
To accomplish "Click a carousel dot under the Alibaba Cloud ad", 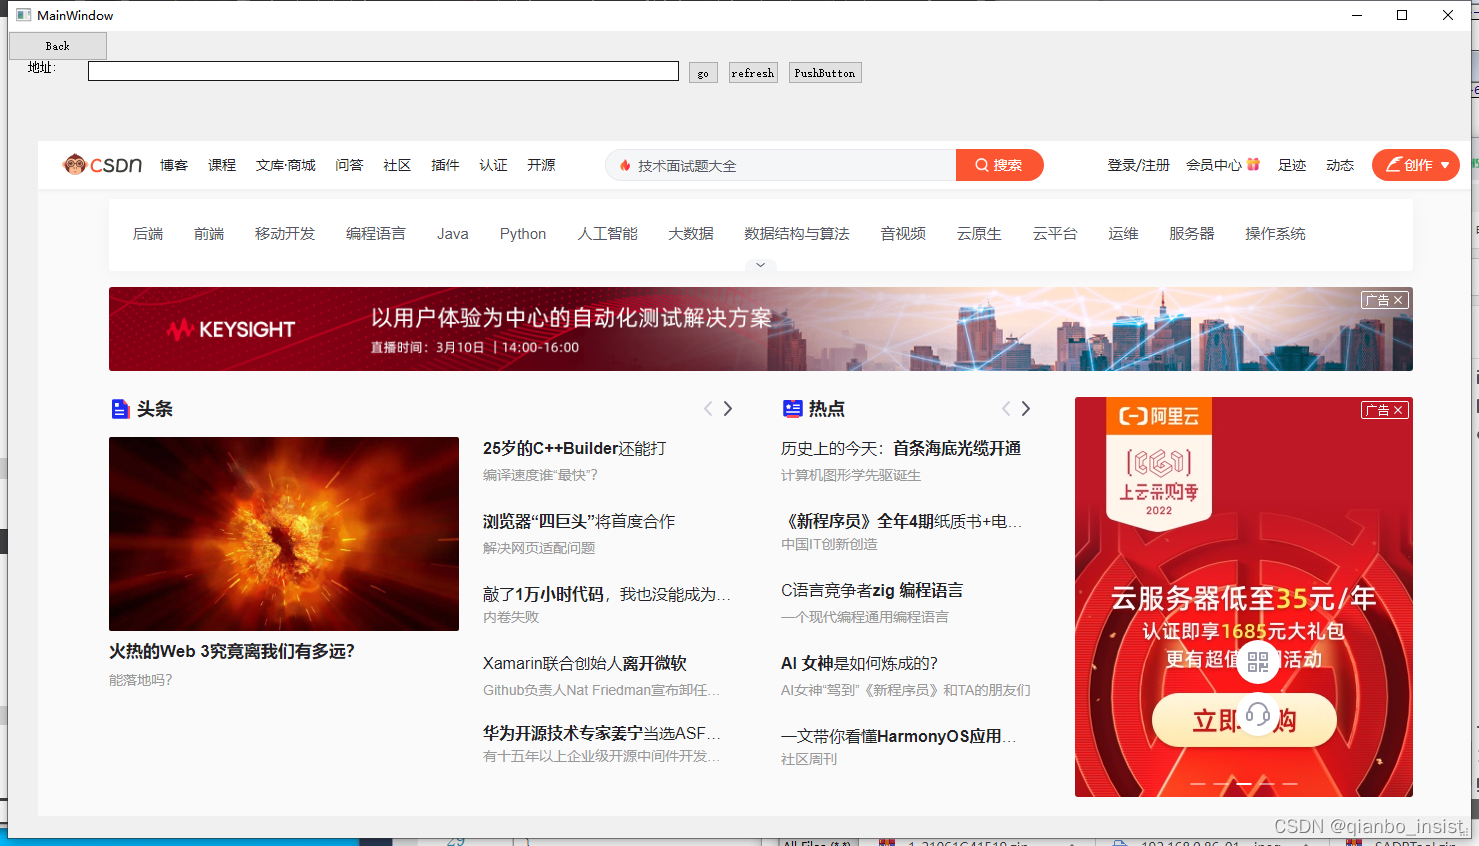I will click(1243, 782).
